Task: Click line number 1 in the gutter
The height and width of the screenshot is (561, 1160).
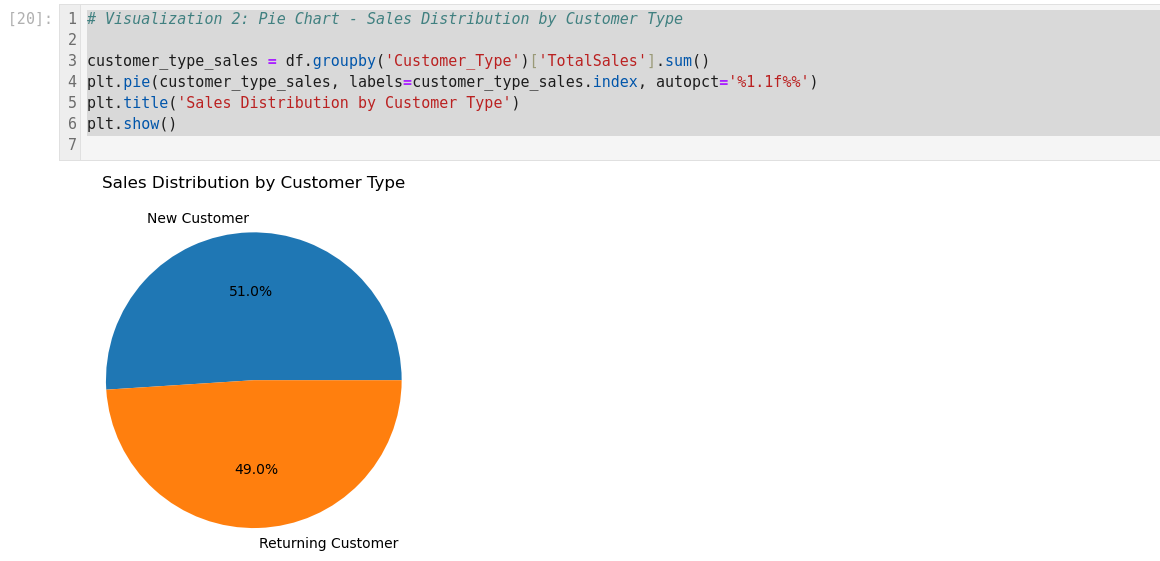Action: [x=72, y=19]
